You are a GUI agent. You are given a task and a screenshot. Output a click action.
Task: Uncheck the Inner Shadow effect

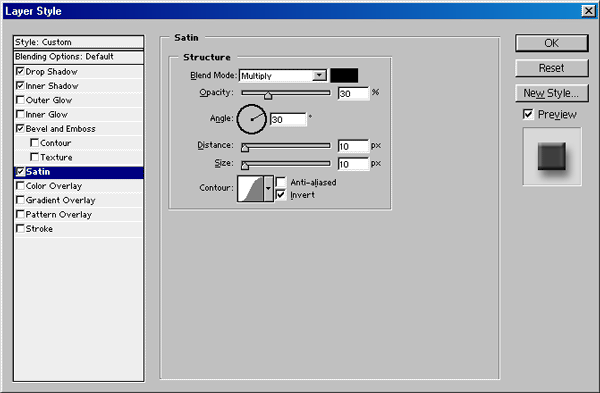pos(20,85)
